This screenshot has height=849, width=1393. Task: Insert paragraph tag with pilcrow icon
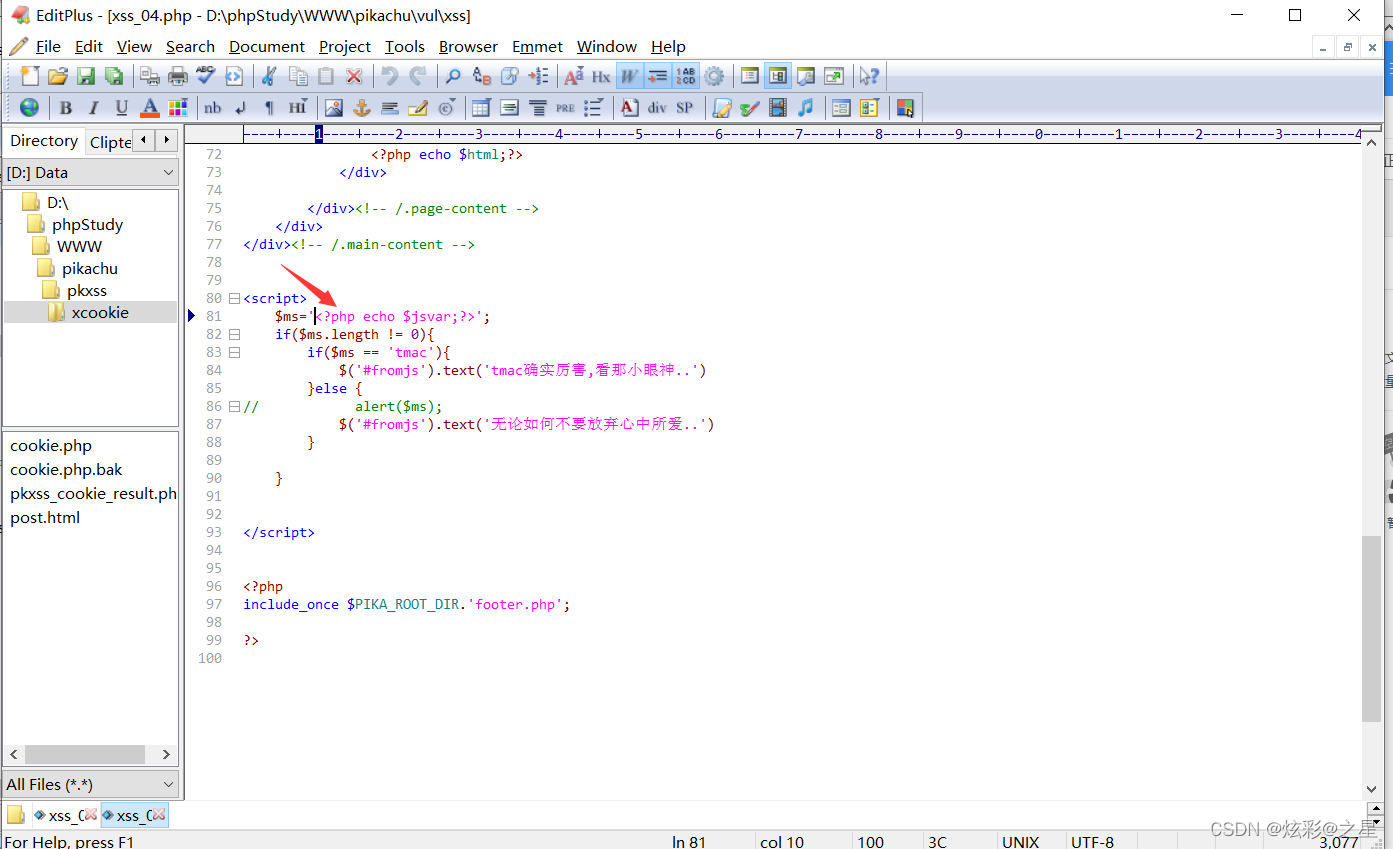pos(269,108)
